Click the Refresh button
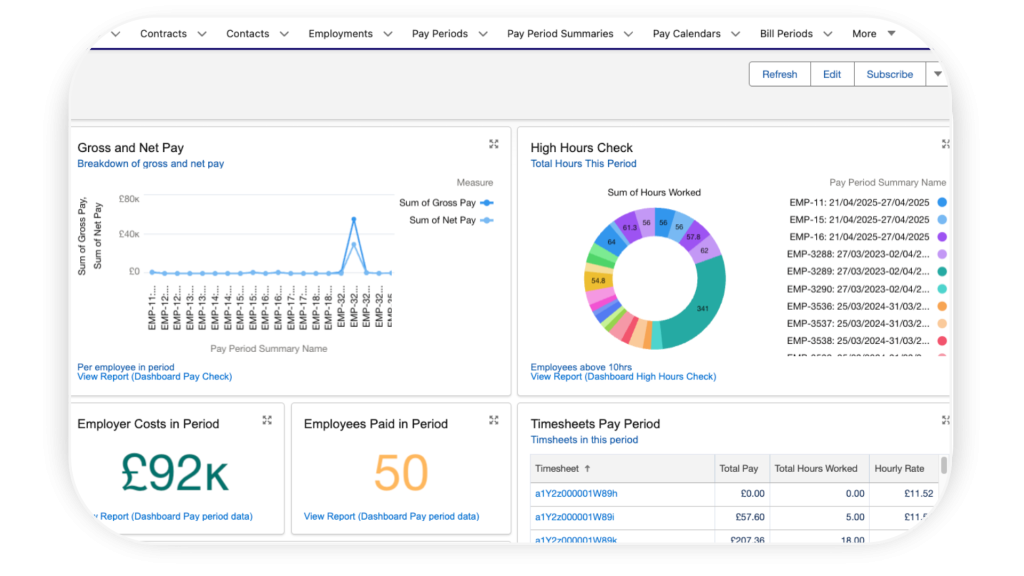Image resolution: width=1024 pixels, height=576 pixels. (779, 74)
